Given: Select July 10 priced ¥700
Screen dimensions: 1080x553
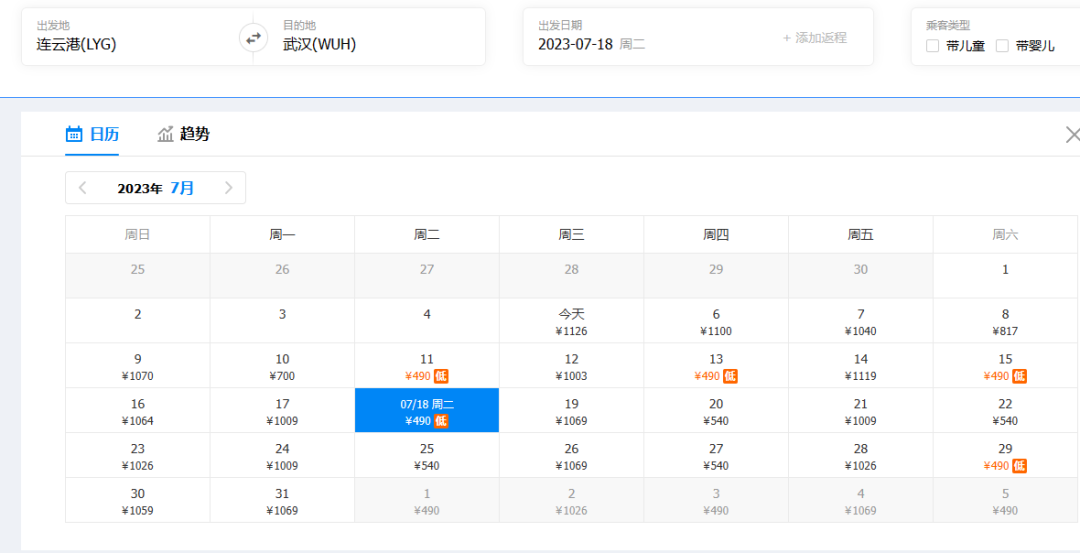Looking at the screenshot, I should click(x=282, y=365).
